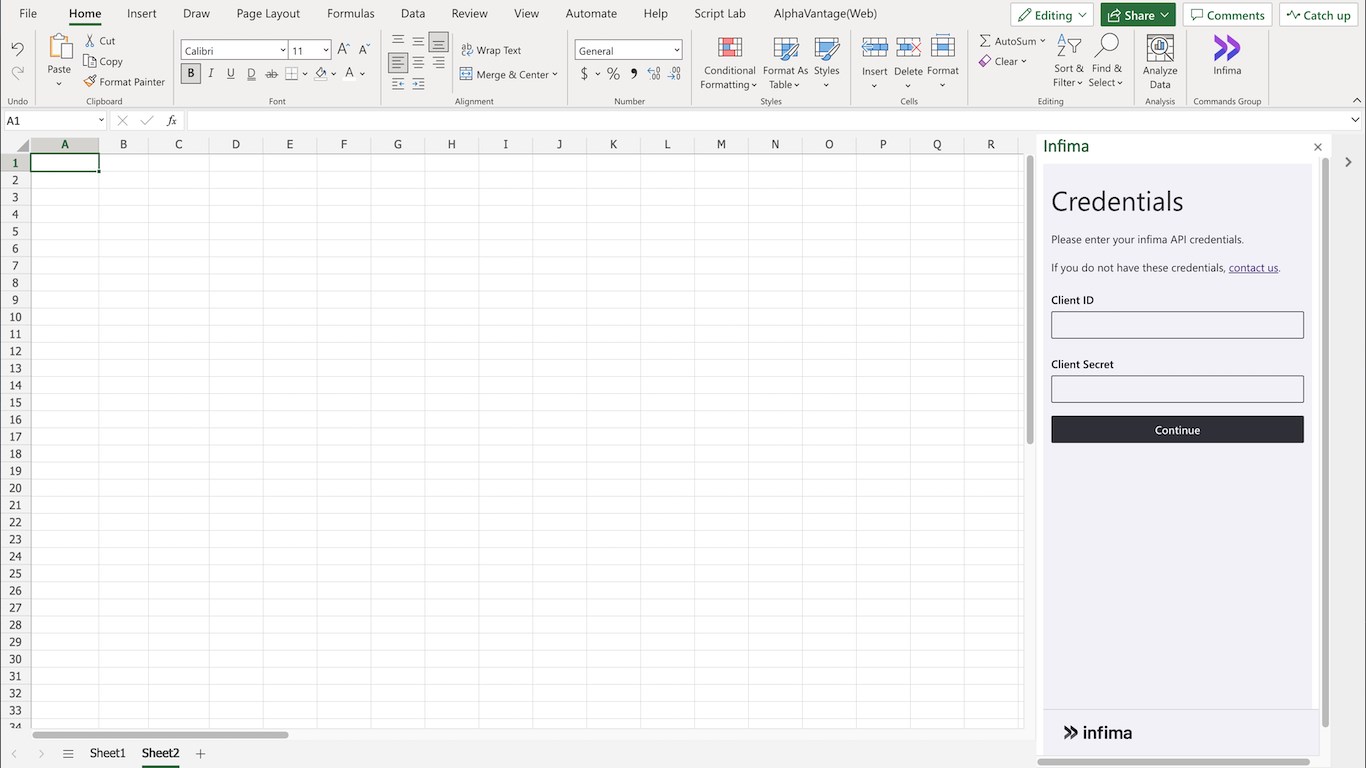
Task: Toggle Wrap Text
Action: pos(491,50)
